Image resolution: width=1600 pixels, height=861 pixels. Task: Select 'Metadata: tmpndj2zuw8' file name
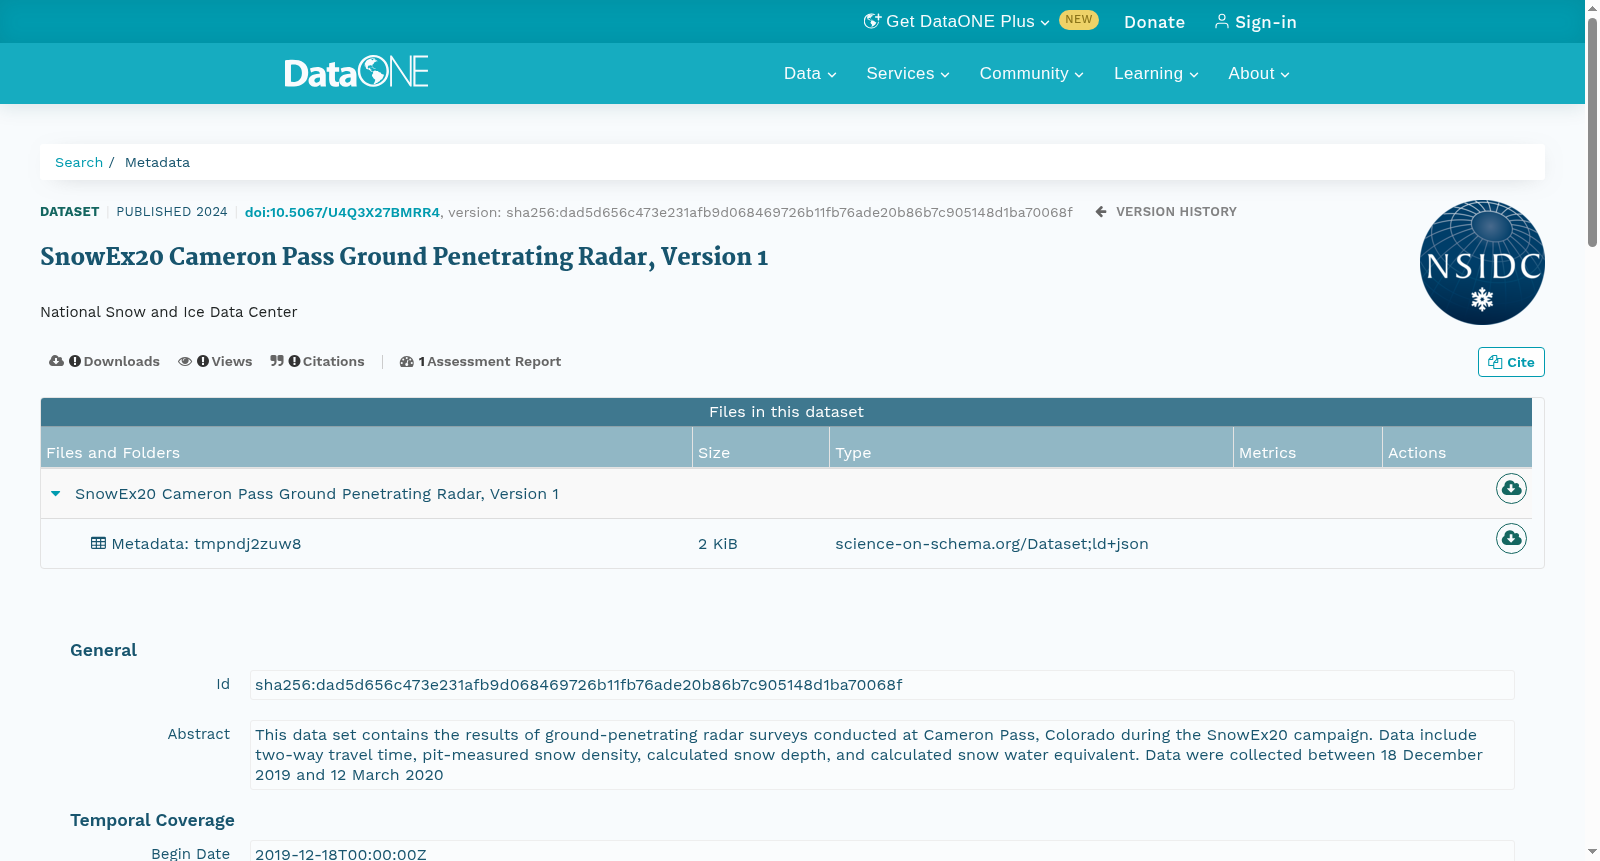pyautogui.click(x=206, y=544)
